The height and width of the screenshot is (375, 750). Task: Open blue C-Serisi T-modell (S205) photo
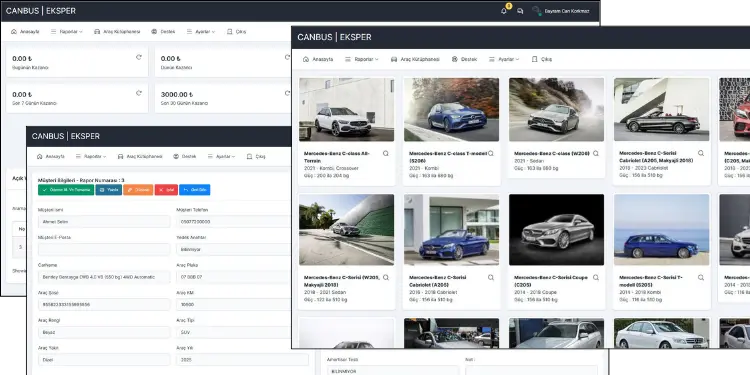click(662, 230)
